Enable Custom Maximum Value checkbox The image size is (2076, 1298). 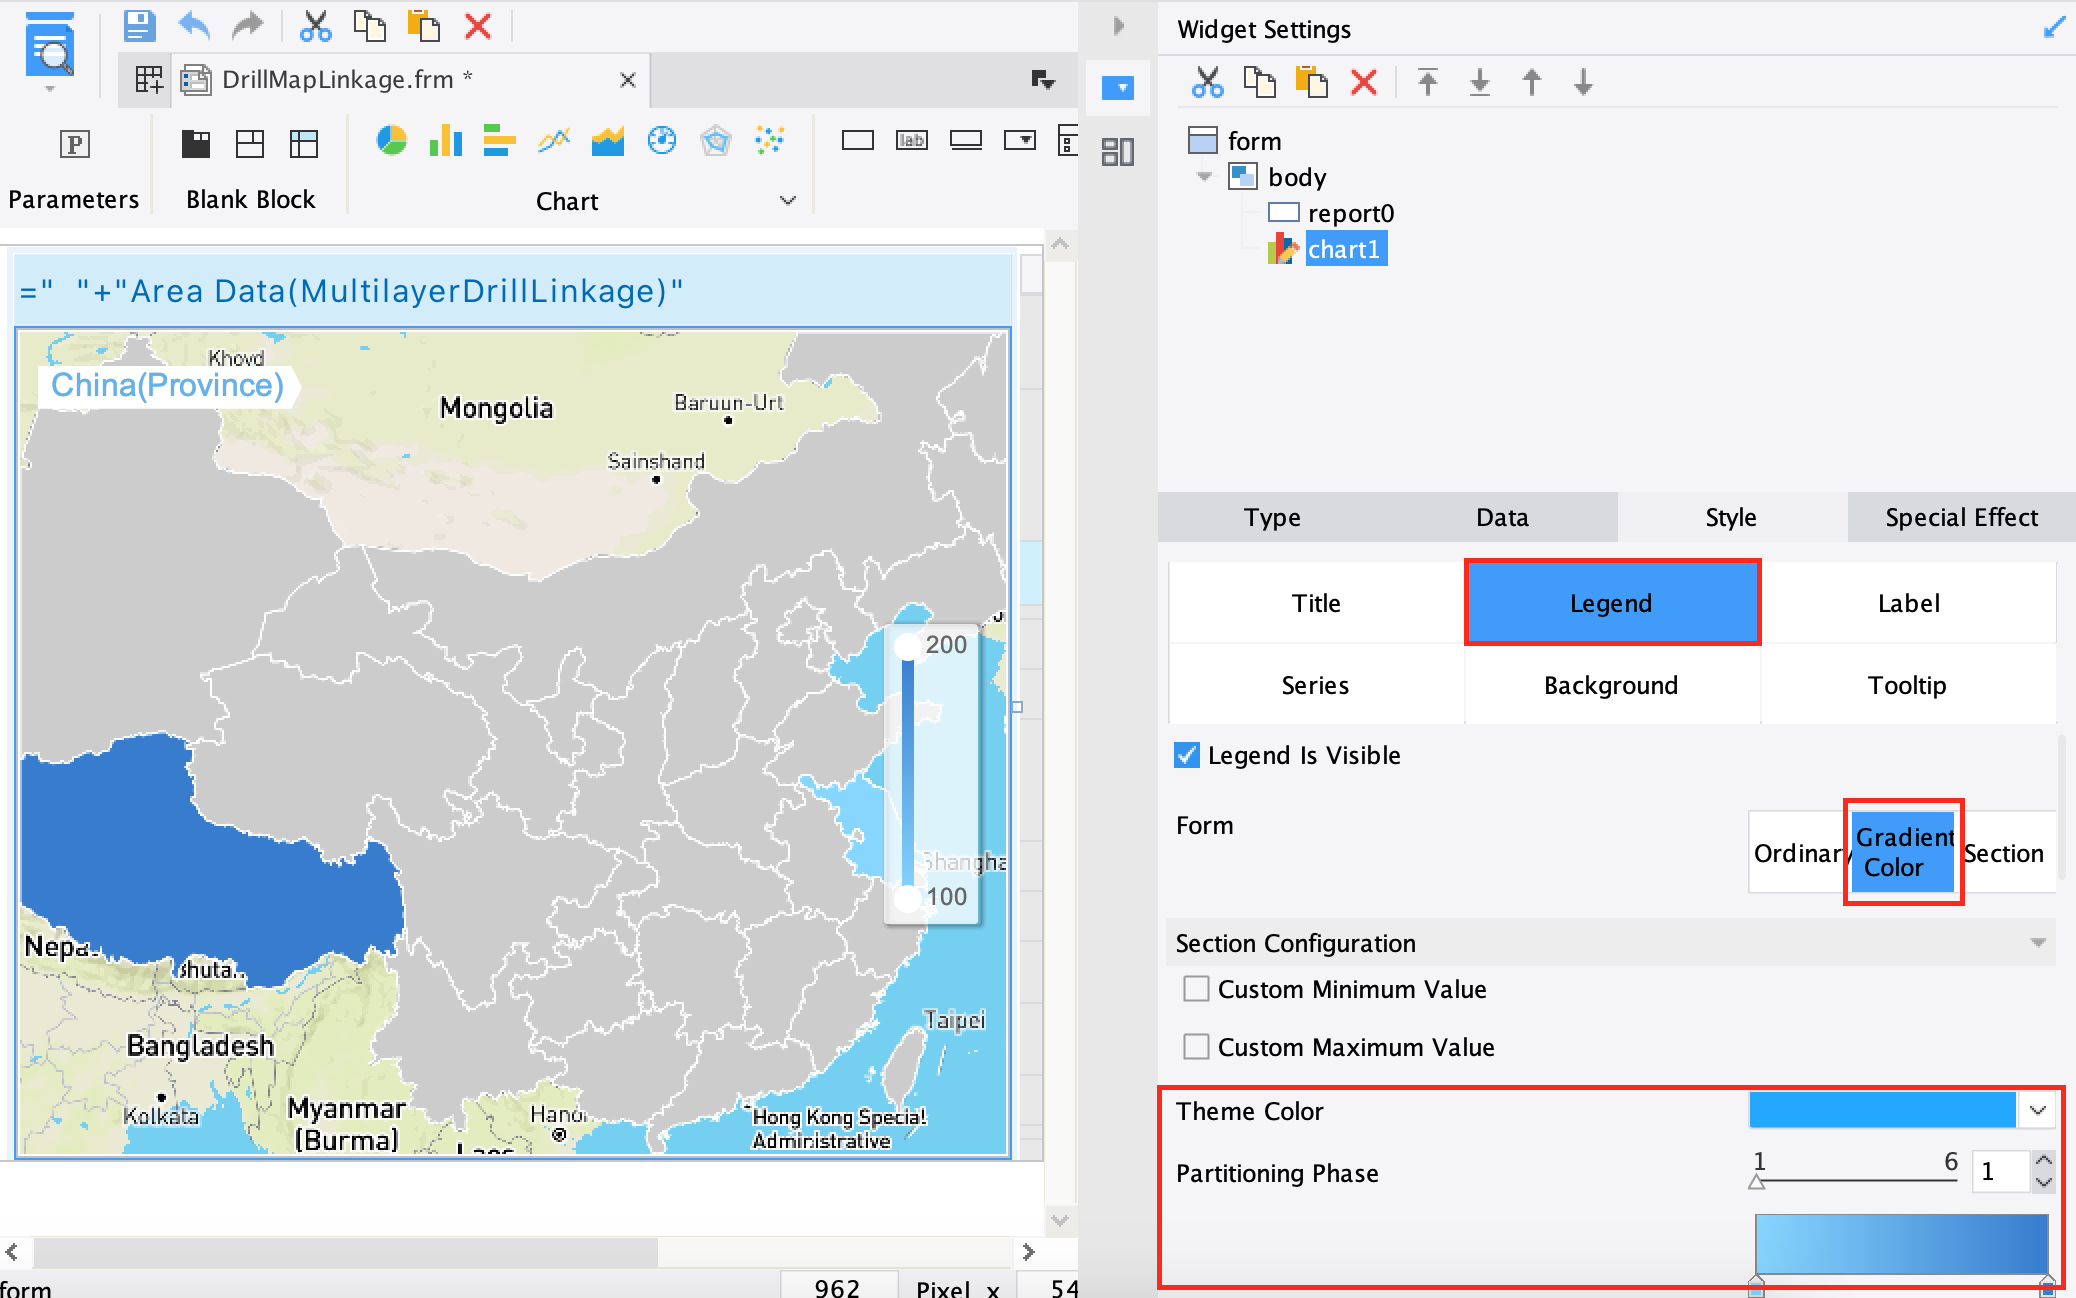pos(1196,1047)
